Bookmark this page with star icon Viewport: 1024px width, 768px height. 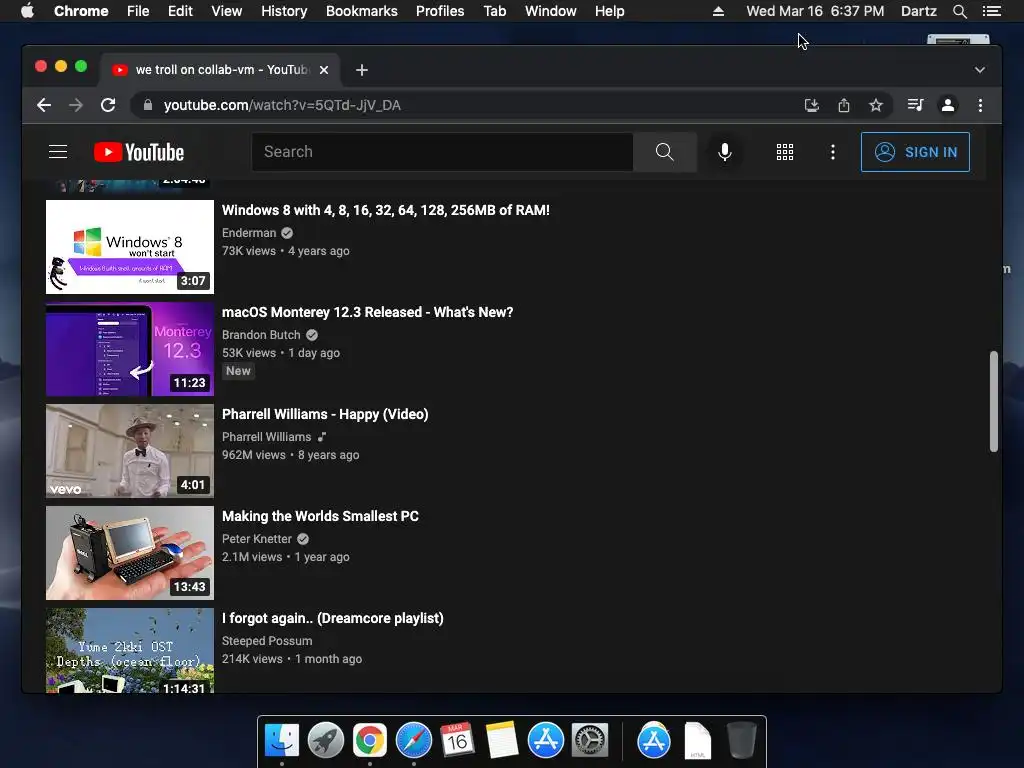click(876, 105)
